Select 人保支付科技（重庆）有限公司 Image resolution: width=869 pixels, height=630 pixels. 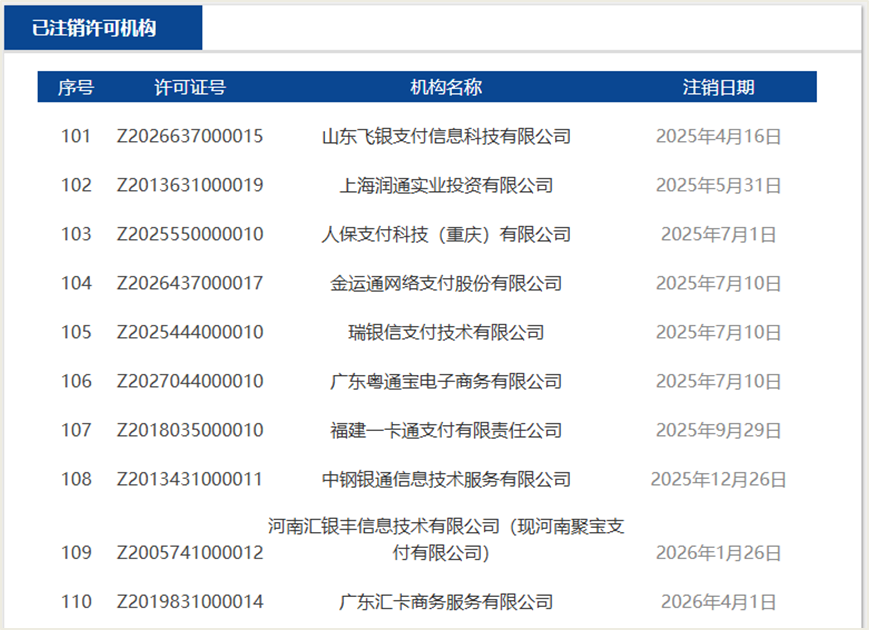(x=446, y=234)
